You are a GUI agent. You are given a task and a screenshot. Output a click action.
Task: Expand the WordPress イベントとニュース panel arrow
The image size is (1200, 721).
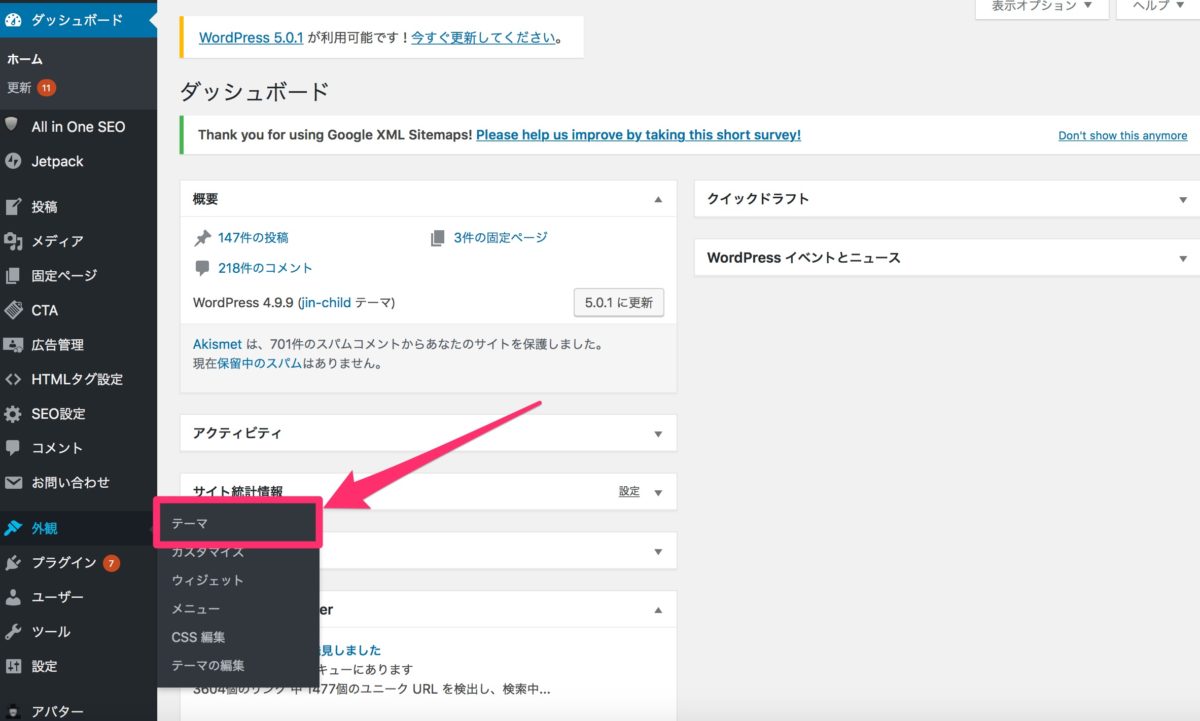pos(1183,258)
